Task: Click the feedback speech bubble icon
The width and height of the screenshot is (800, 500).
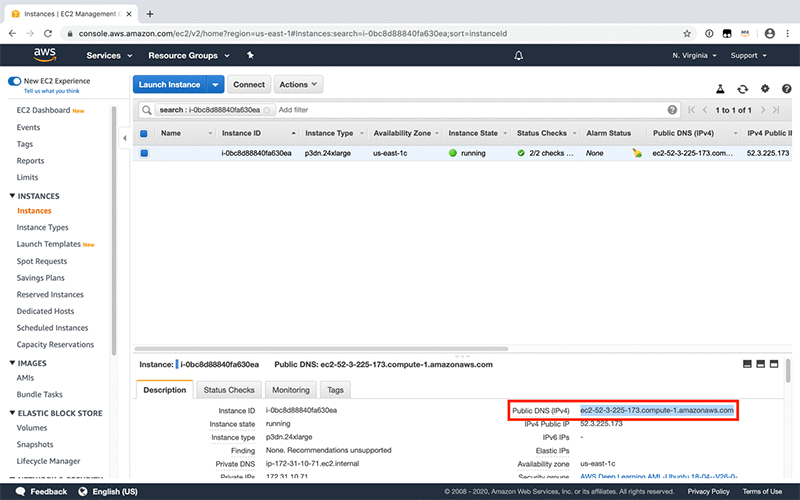Action: tap(20, 491)
